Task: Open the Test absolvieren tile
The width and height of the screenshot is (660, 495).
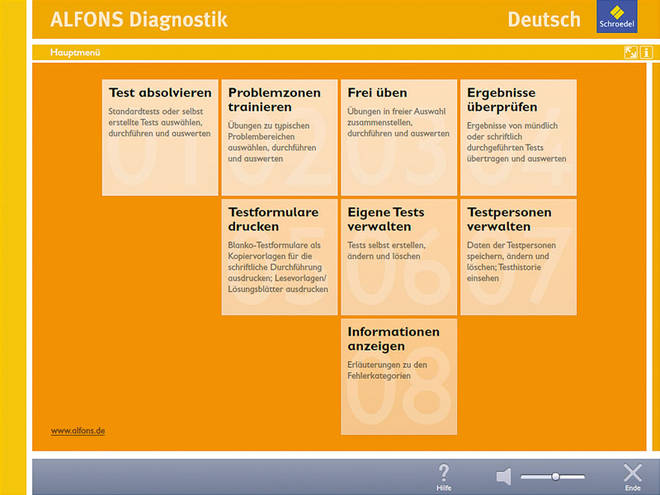Action: point(160,138)
